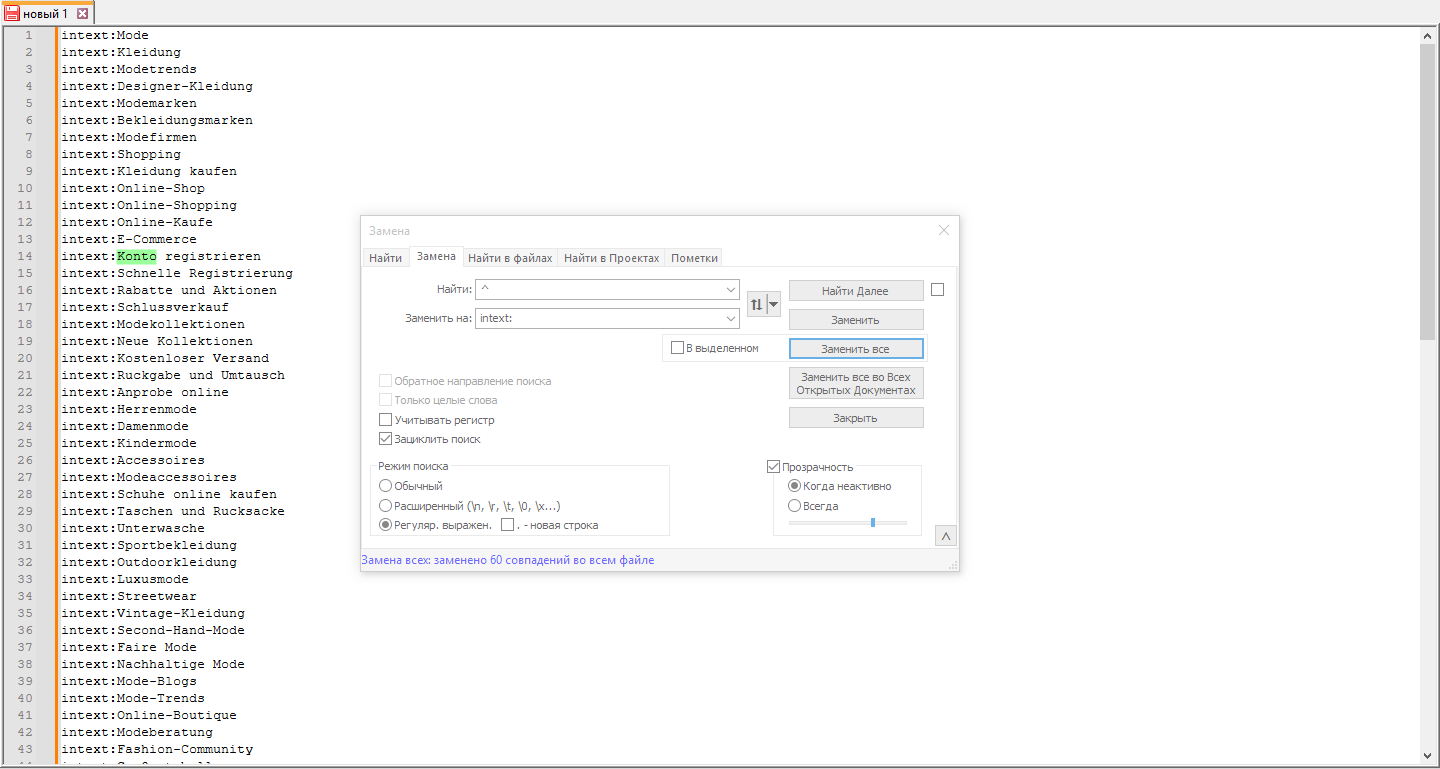
Task: Open the swap button dropdown arrow
Action: tap(774, 304)
